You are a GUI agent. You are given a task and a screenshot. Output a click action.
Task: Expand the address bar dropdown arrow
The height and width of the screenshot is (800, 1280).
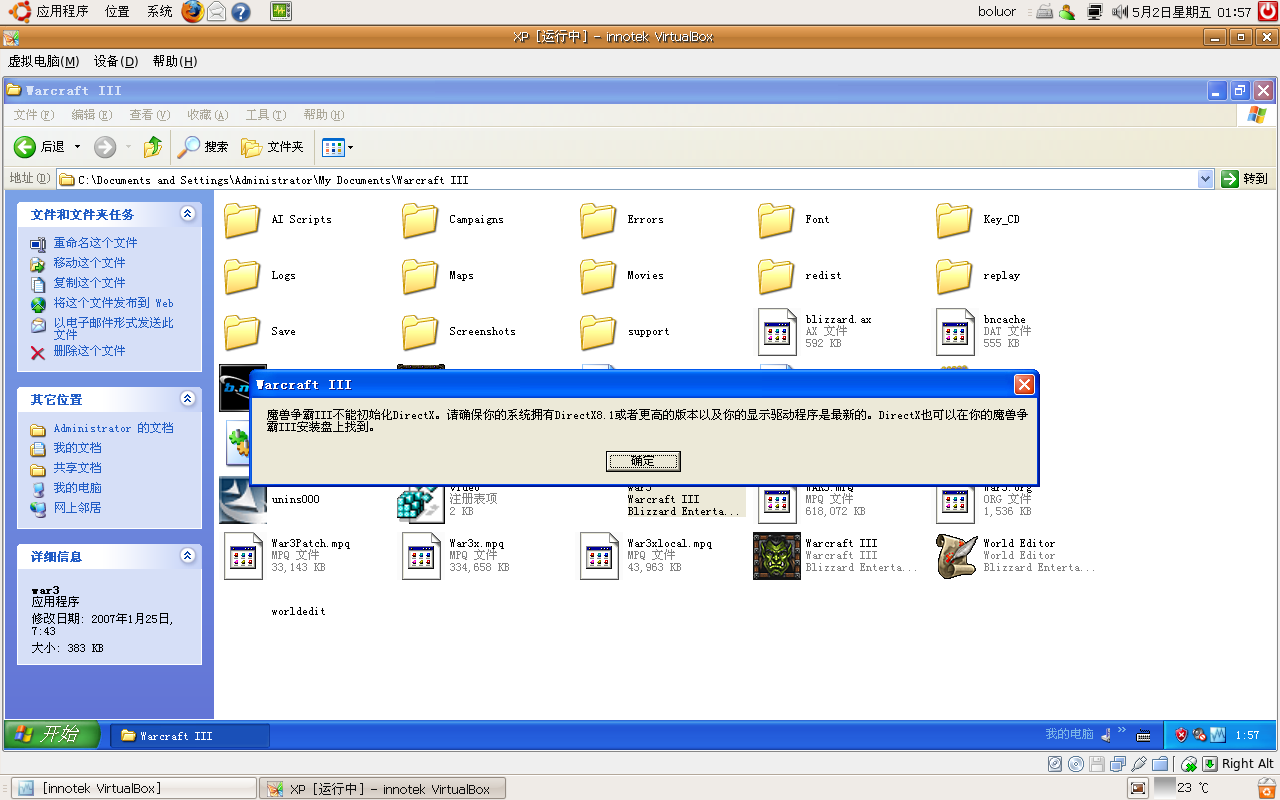click(1206, 179)
